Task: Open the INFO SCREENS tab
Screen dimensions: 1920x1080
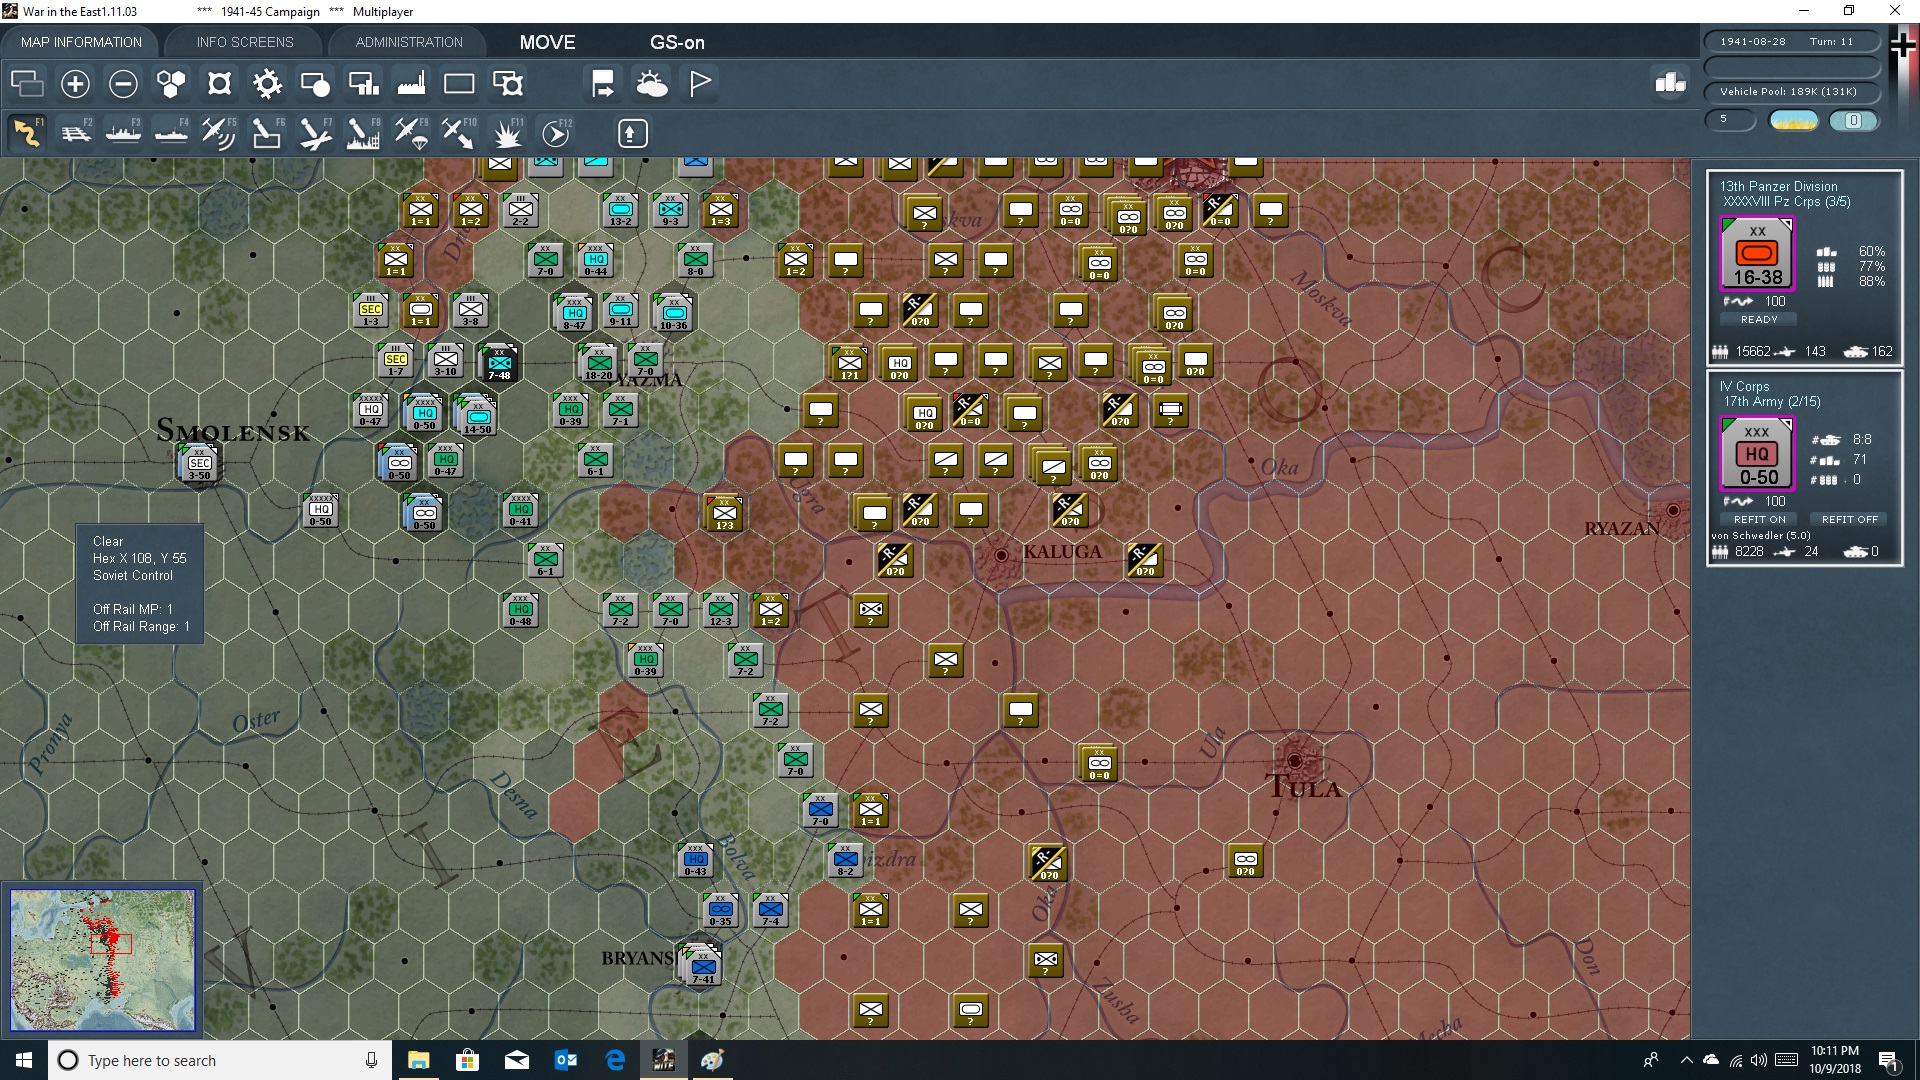Action: 245,42
